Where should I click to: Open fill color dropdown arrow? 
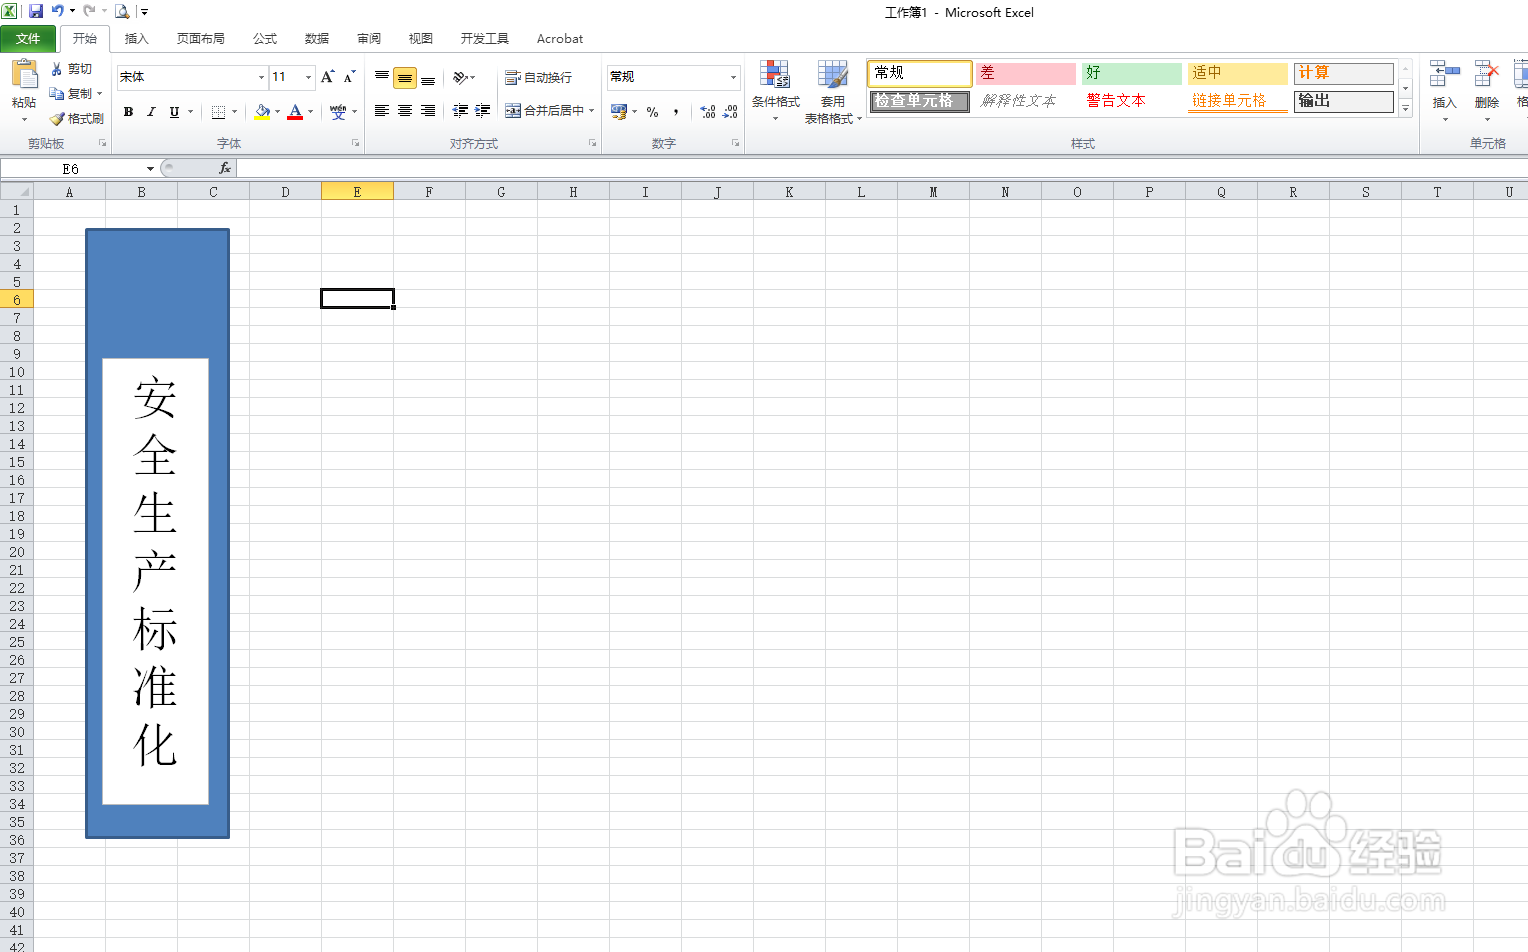point(277,112)
